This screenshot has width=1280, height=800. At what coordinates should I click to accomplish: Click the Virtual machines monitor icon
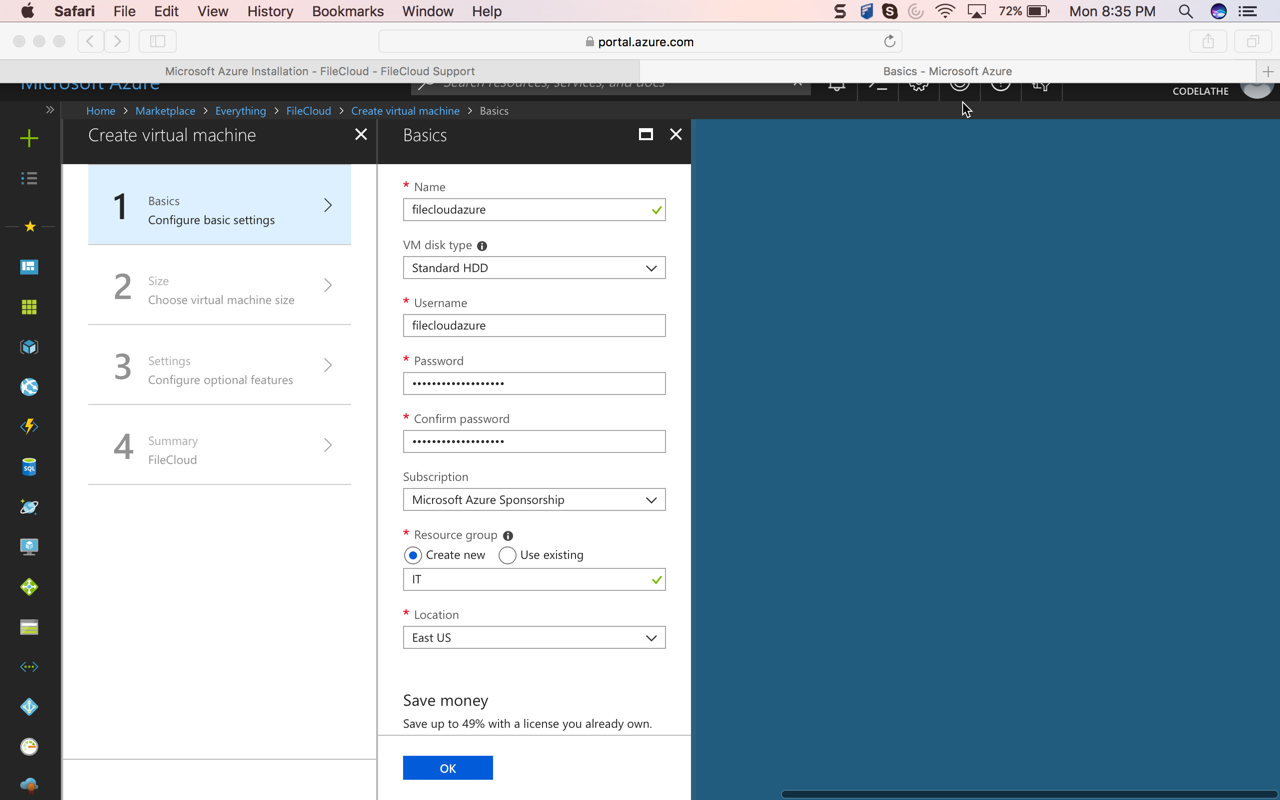[29, 547]
